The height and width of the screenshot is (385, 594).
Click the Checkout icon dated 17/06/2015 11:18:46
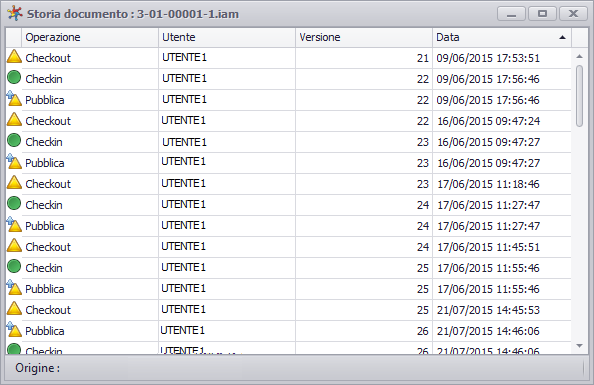point(14,182)
